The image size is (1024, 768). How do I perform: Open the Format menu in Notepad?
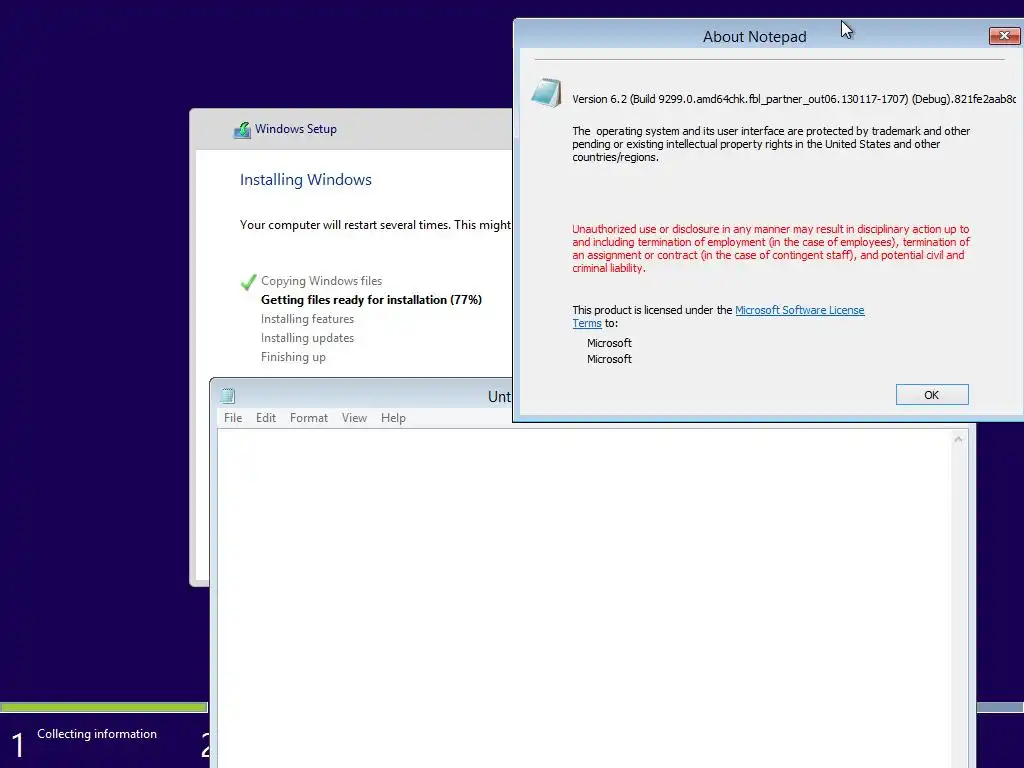tap(309, 418)
